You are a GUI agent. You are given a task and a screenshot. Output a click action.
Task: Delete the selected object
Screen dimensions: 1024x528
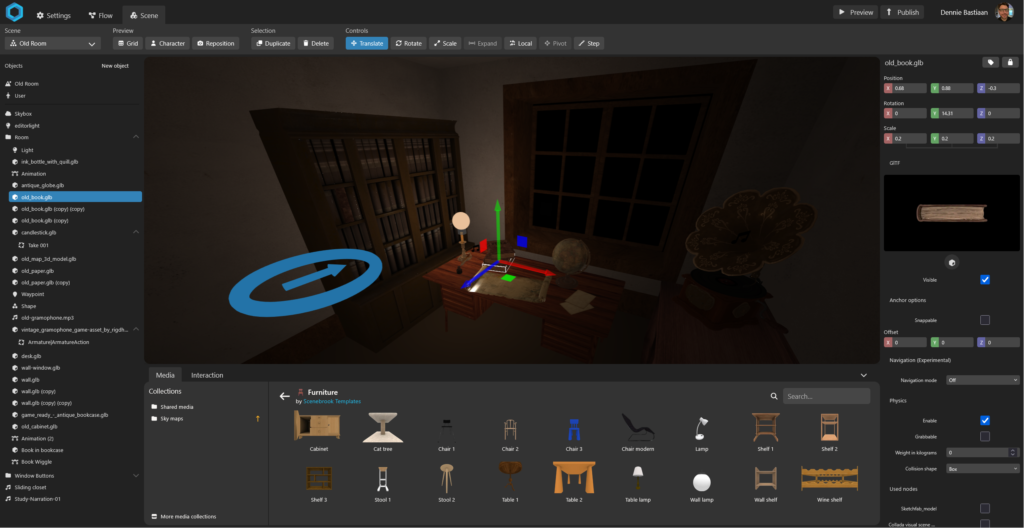click(x=315, y=44)
